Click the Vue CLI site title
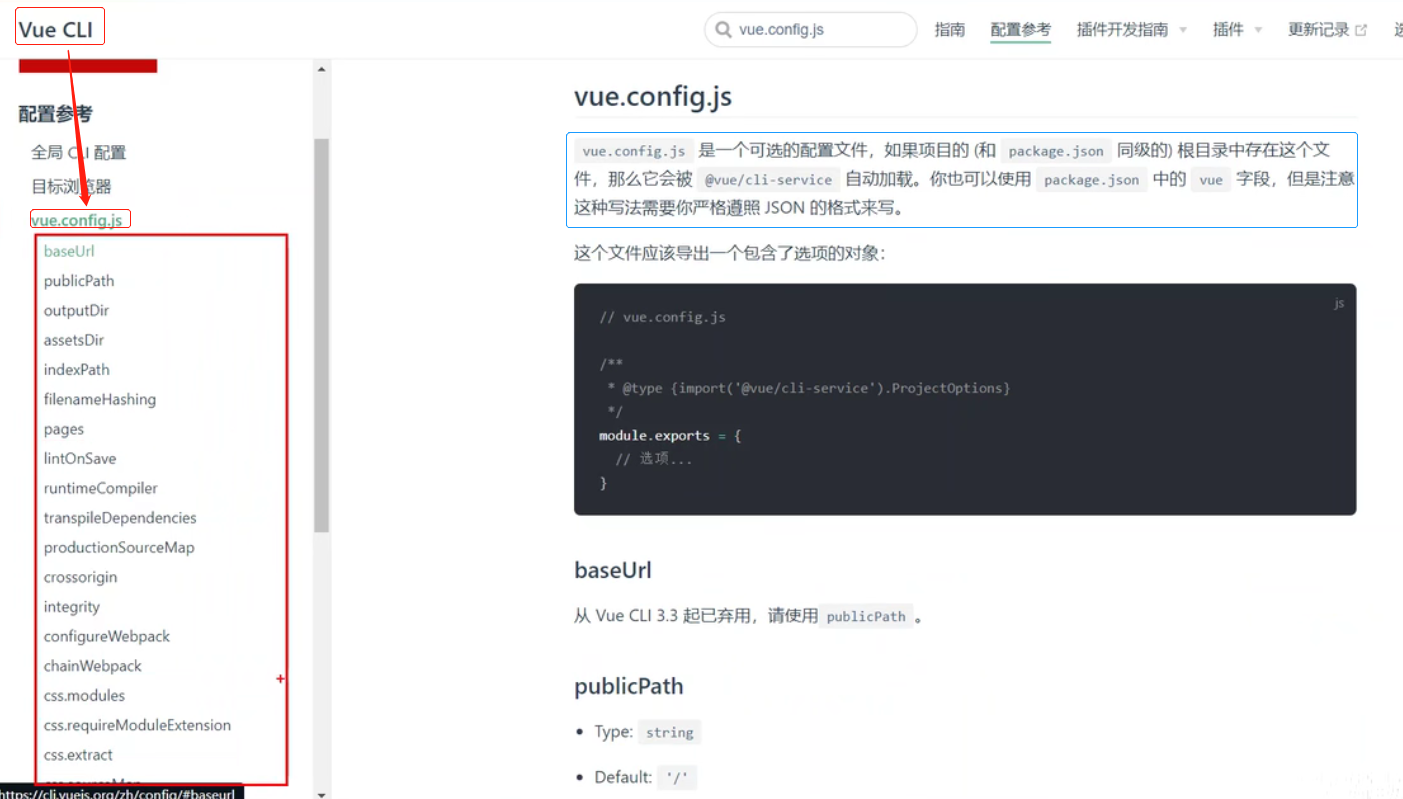This screenshot has height=799, width=1403. coord(56,30)
